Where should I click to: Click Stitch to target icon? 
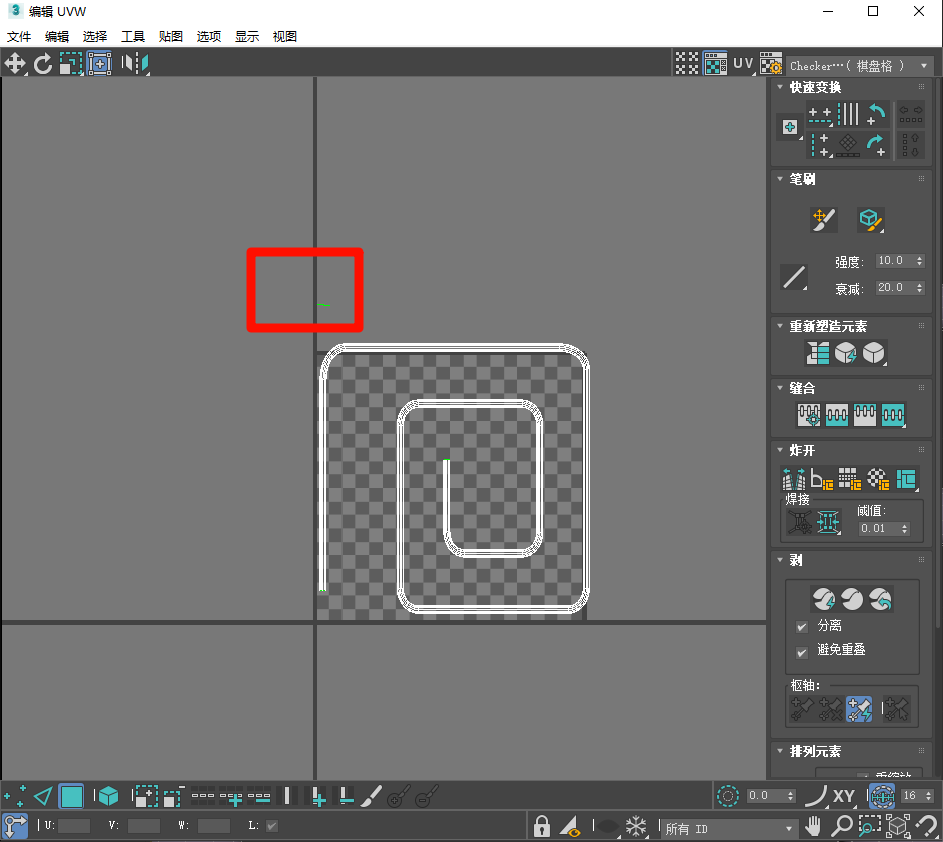(x=809, y=414)
